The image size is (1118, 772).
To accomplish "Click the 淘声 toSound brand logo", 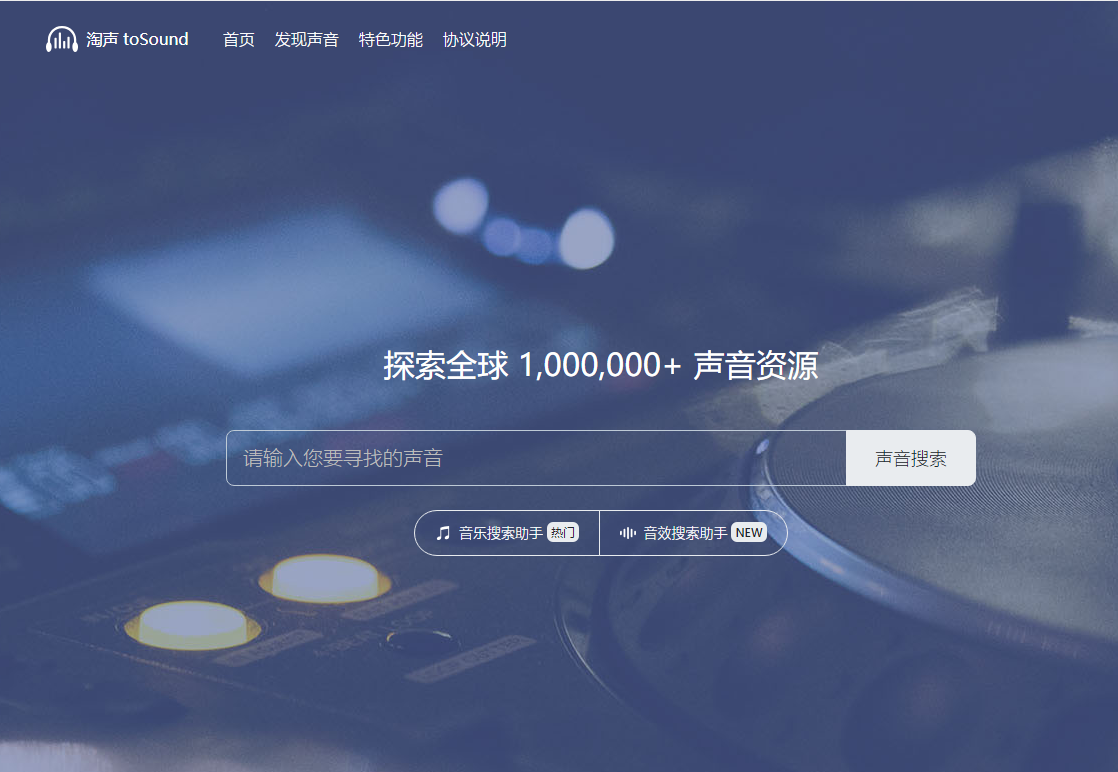I will click(x=117, y=38).
